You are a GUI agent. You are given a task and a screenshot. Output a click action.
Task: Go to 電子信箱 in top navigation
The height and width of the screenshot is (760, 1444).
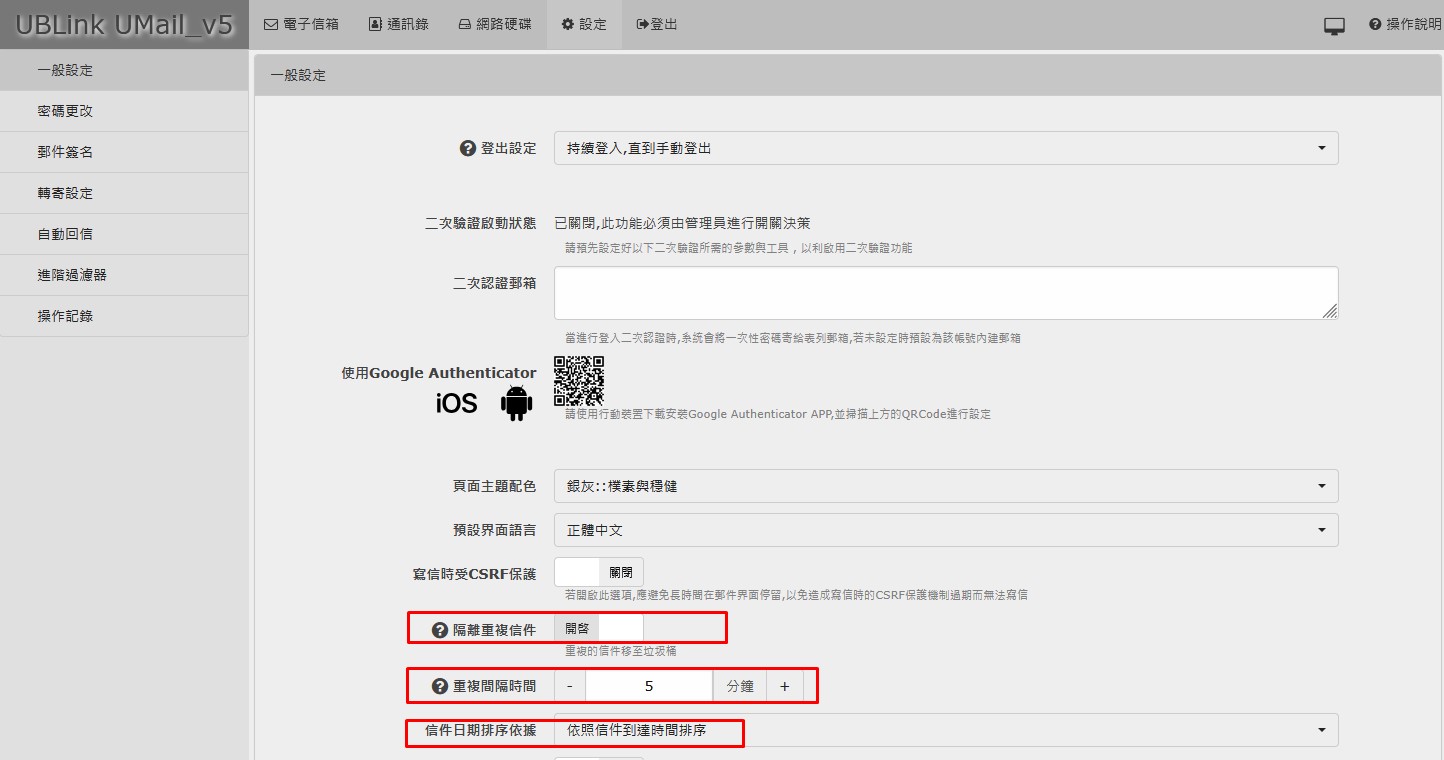(x=301, y=24)
